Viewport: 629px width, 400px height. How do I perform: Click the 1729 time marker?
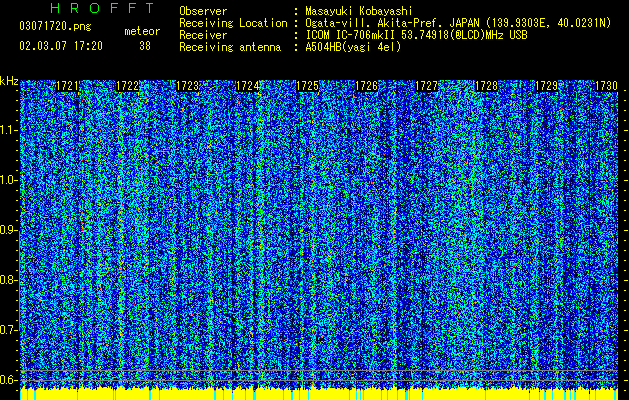[x=546, y=86]
